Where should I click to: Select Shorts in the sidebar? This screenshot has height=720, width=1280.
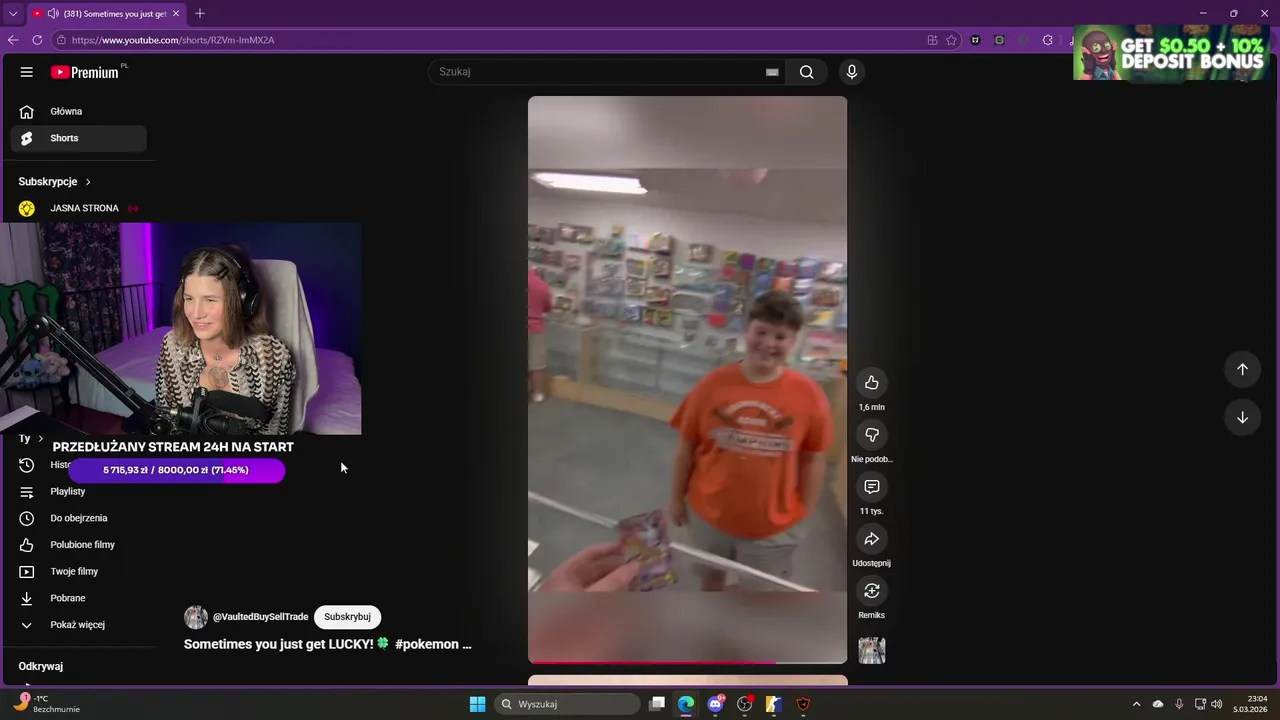(x=78, y=138)
